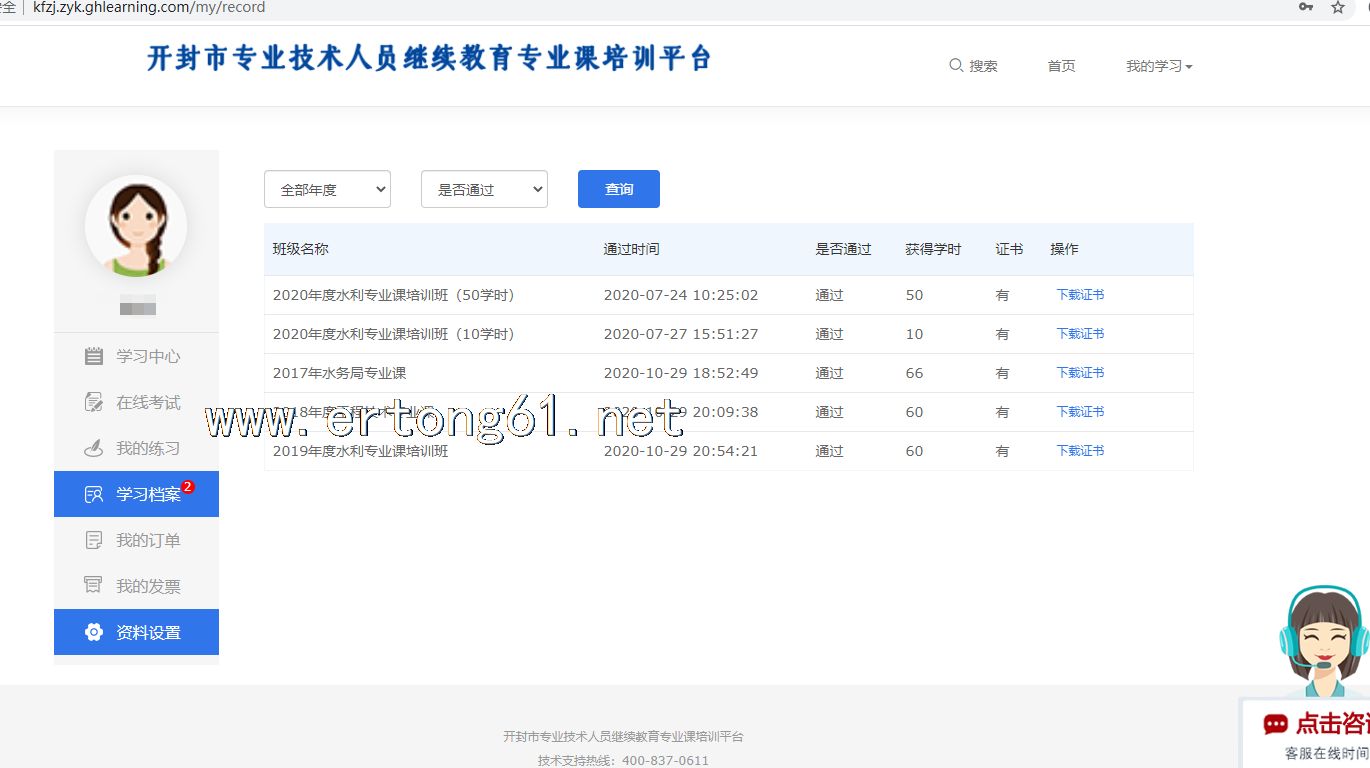
Task: Click the 我的发票 invoice icon
Action: coord(94,587)
